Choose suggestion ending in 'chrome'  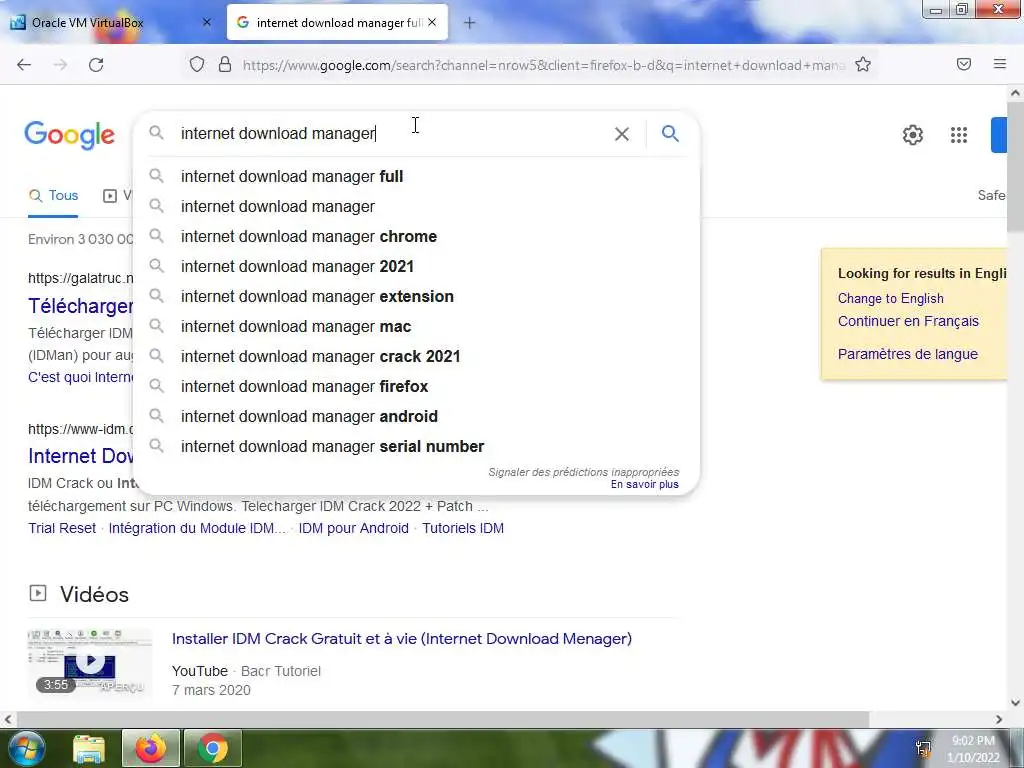click(x=417, y=236)
